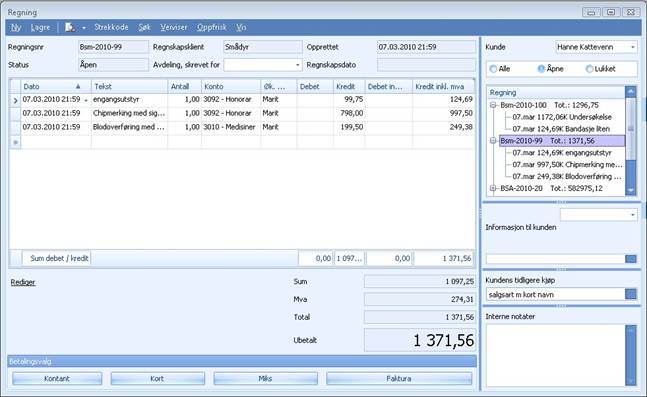Click the Ny menu item

(16, 27)
